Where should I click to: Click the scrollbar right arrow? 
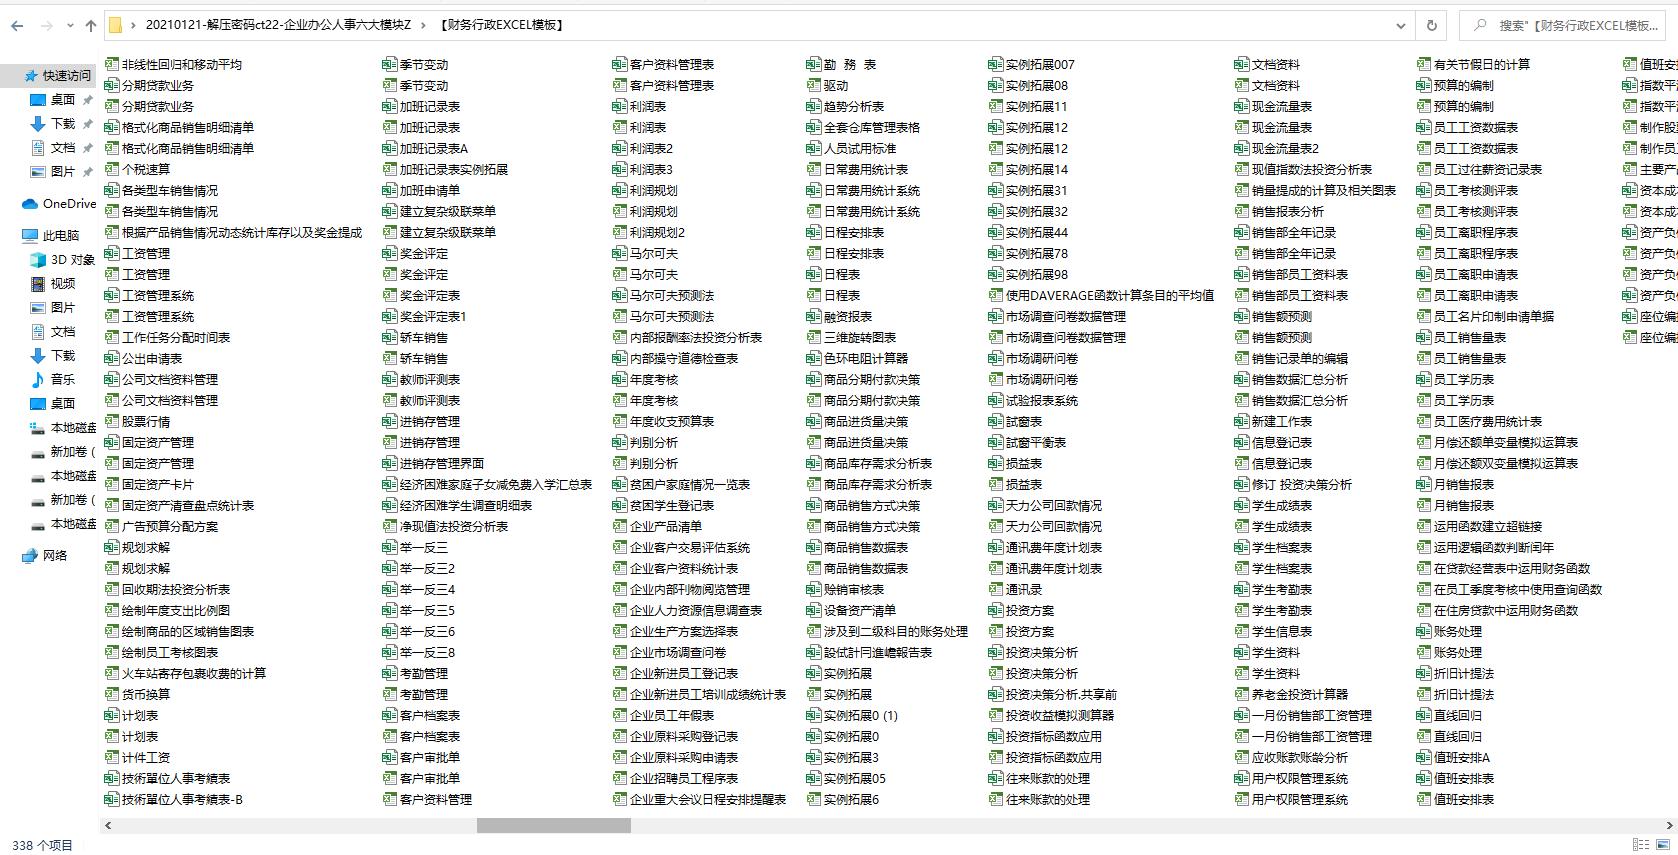tap(1669, 826)
